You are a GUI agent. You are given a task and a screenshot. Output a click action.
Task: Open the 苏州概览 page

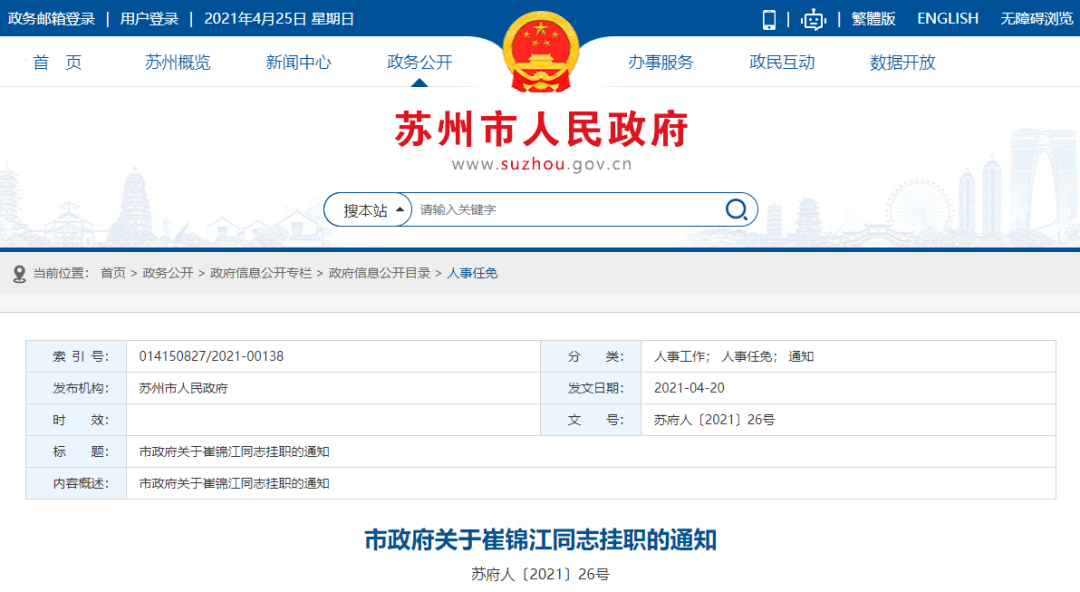[177, 61]
